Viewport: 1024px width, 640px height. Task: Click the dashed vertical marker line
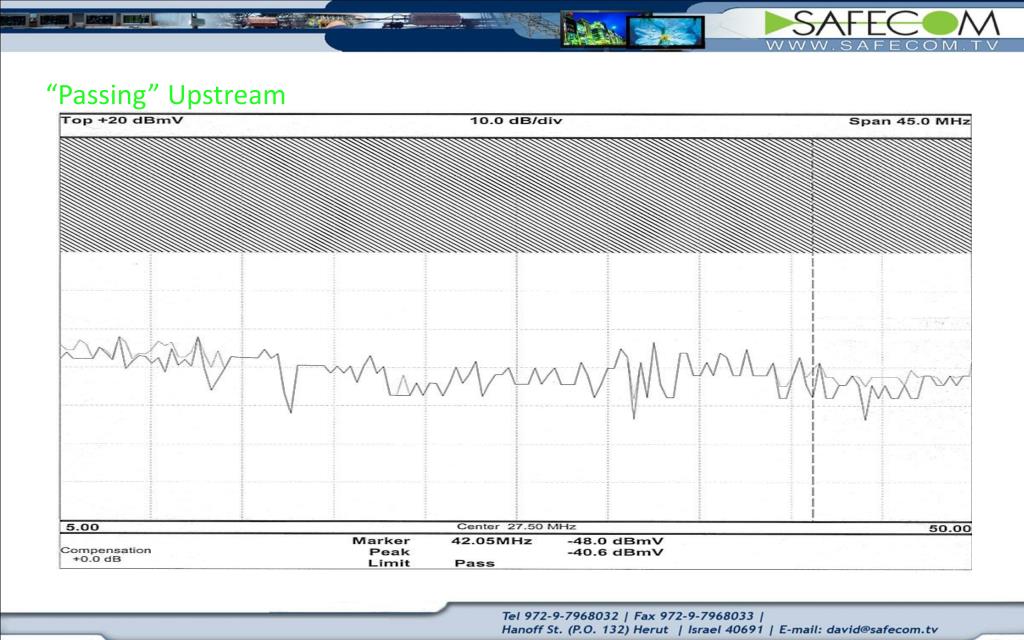pyautogui.click(x=812, y=329)
